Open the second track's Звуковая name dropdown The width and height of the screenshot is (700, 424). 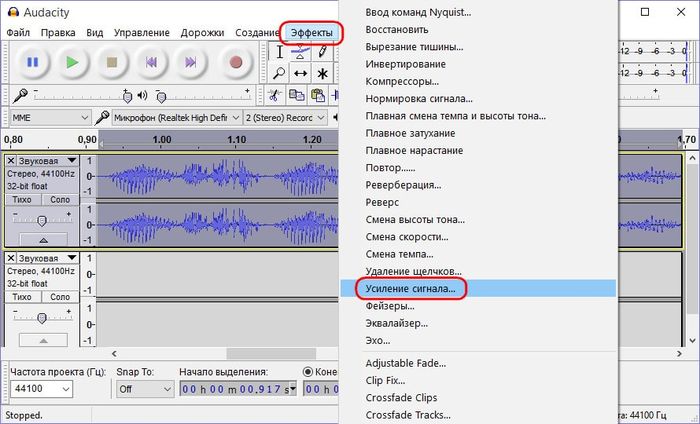click(x=48, y=258)
